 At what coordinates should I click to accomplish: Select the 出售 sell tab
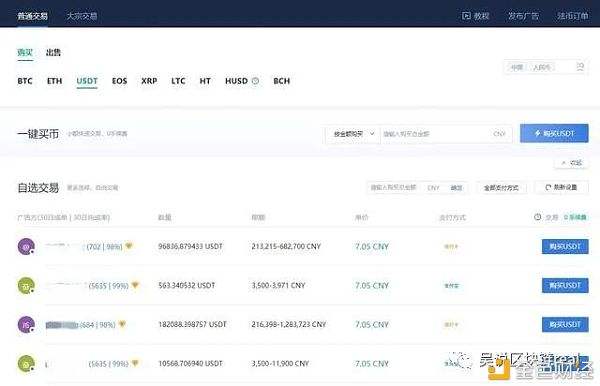pyautogui.click(x=53, y=52)
